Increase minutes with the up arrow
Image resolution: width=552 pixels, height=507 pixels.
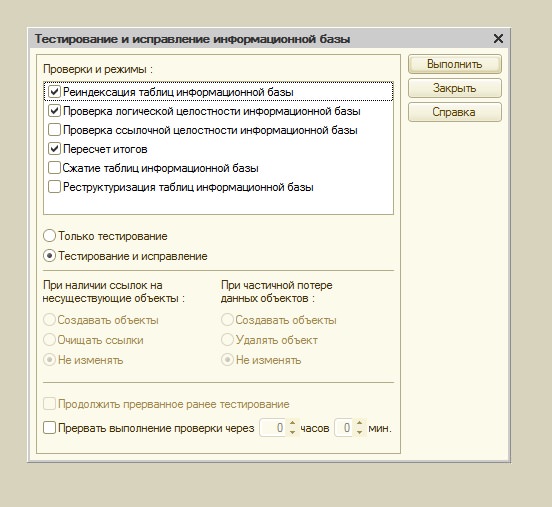click(x=359, y=424)
